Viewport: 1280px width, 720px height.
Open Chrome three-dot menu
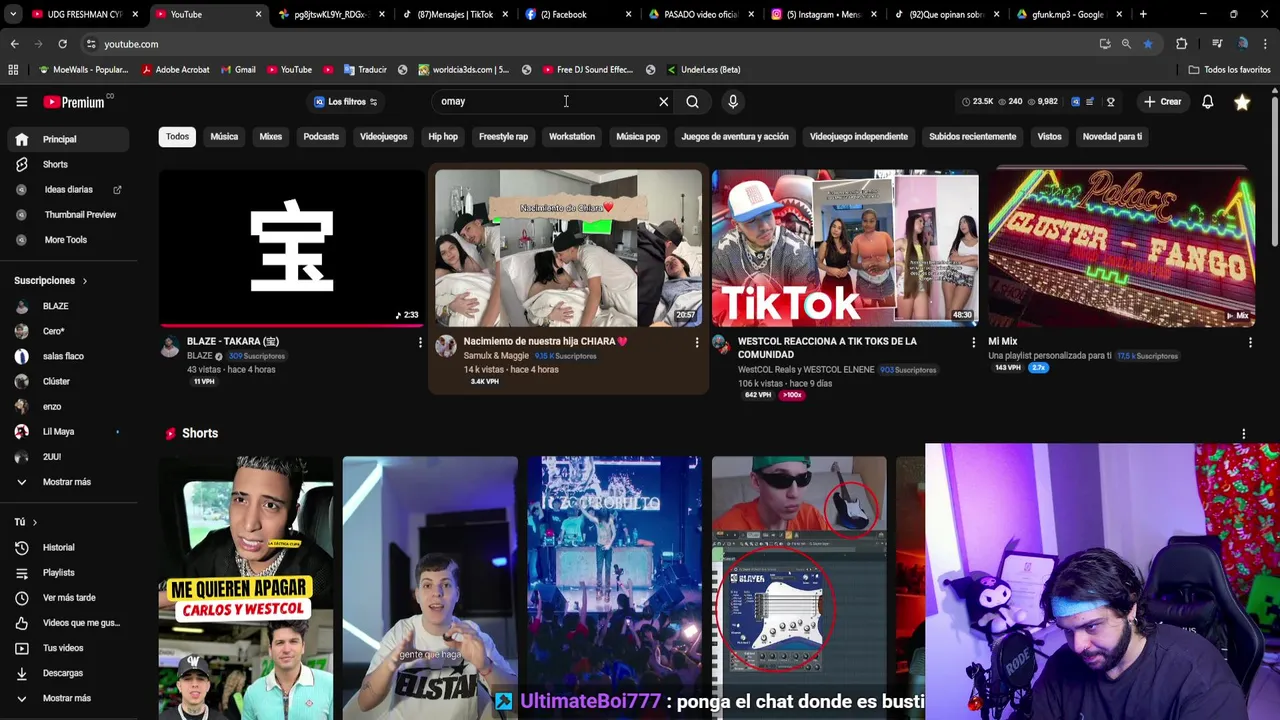(1266, 44)
